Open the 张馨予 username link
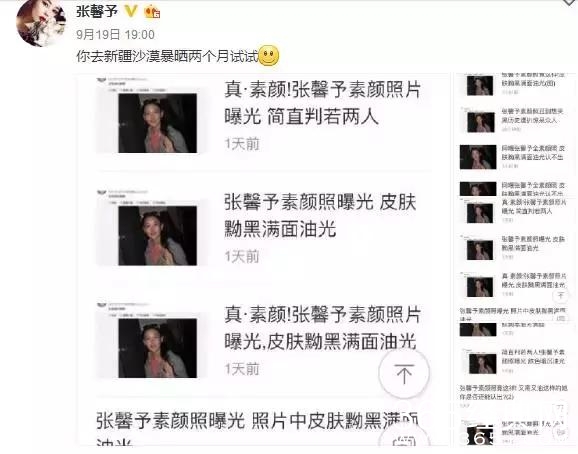 (97, 12)
